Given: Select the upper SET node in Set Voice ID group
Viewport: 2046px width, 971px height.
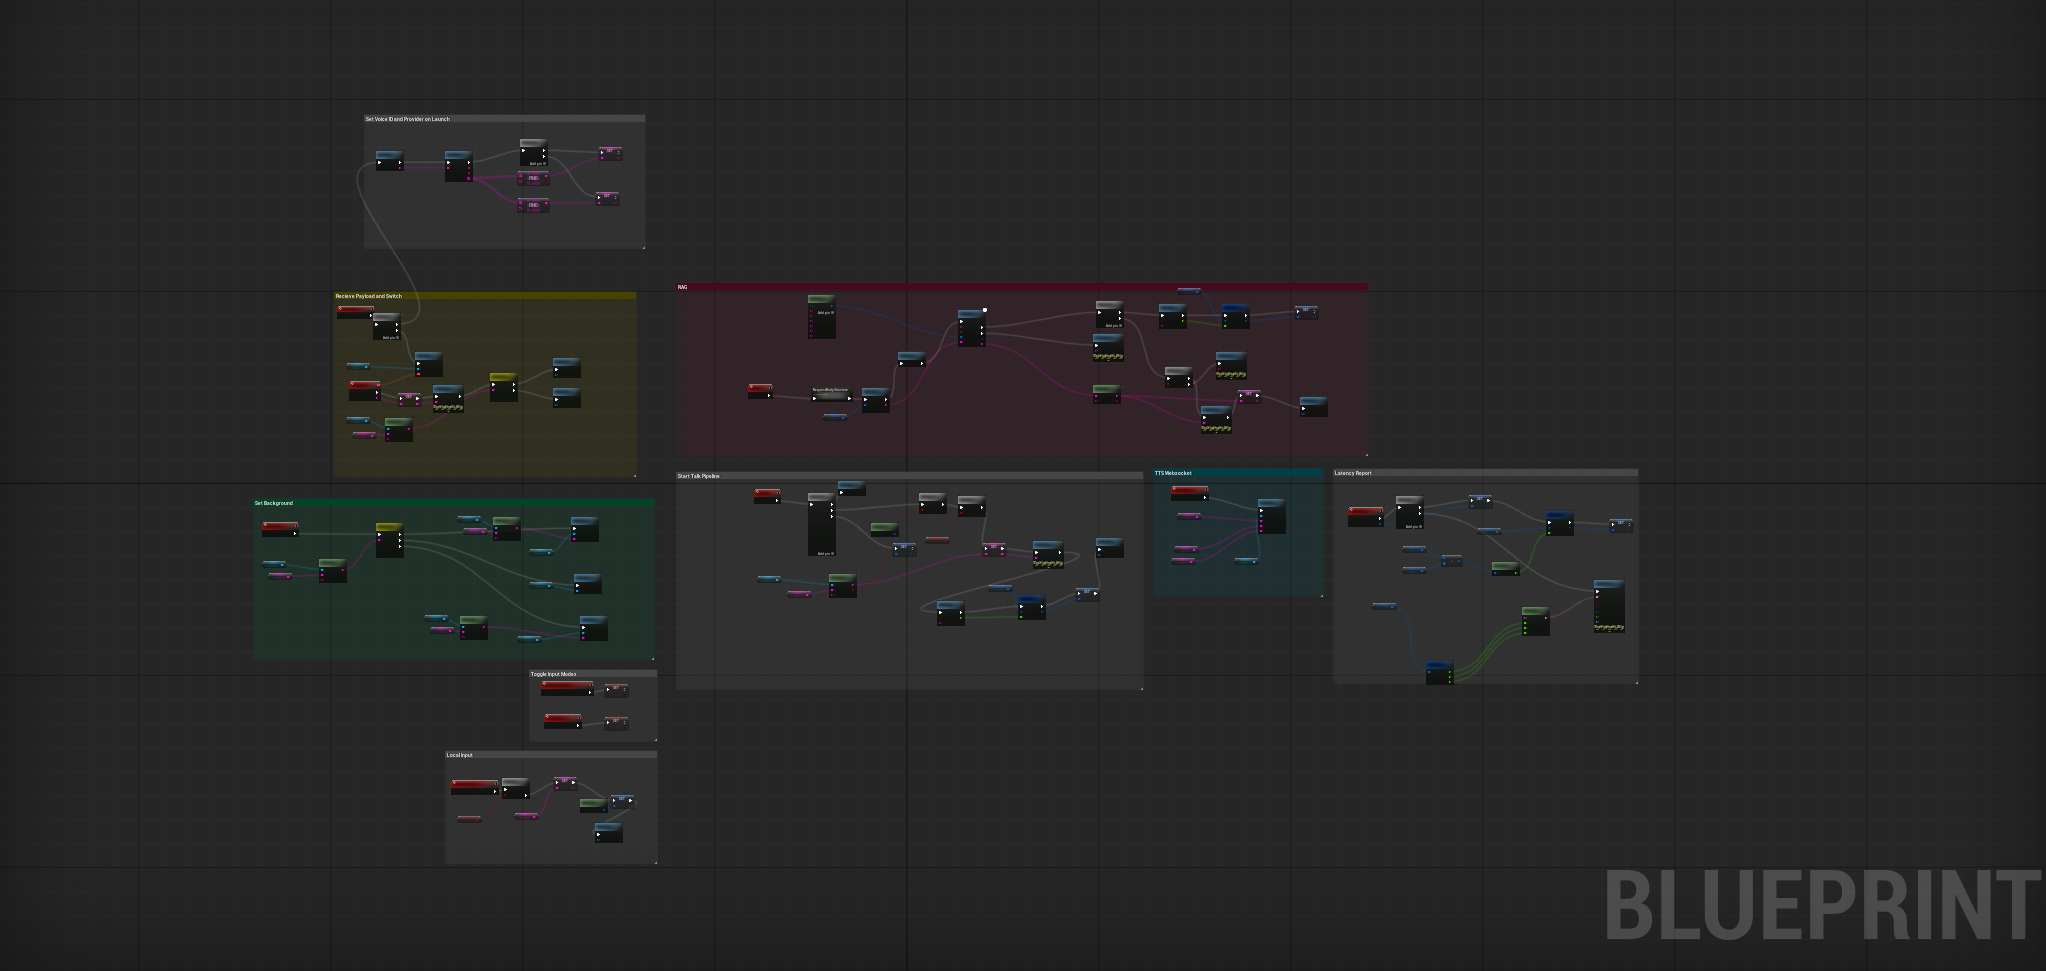Looking at the screenshot, I should (610, 153).
